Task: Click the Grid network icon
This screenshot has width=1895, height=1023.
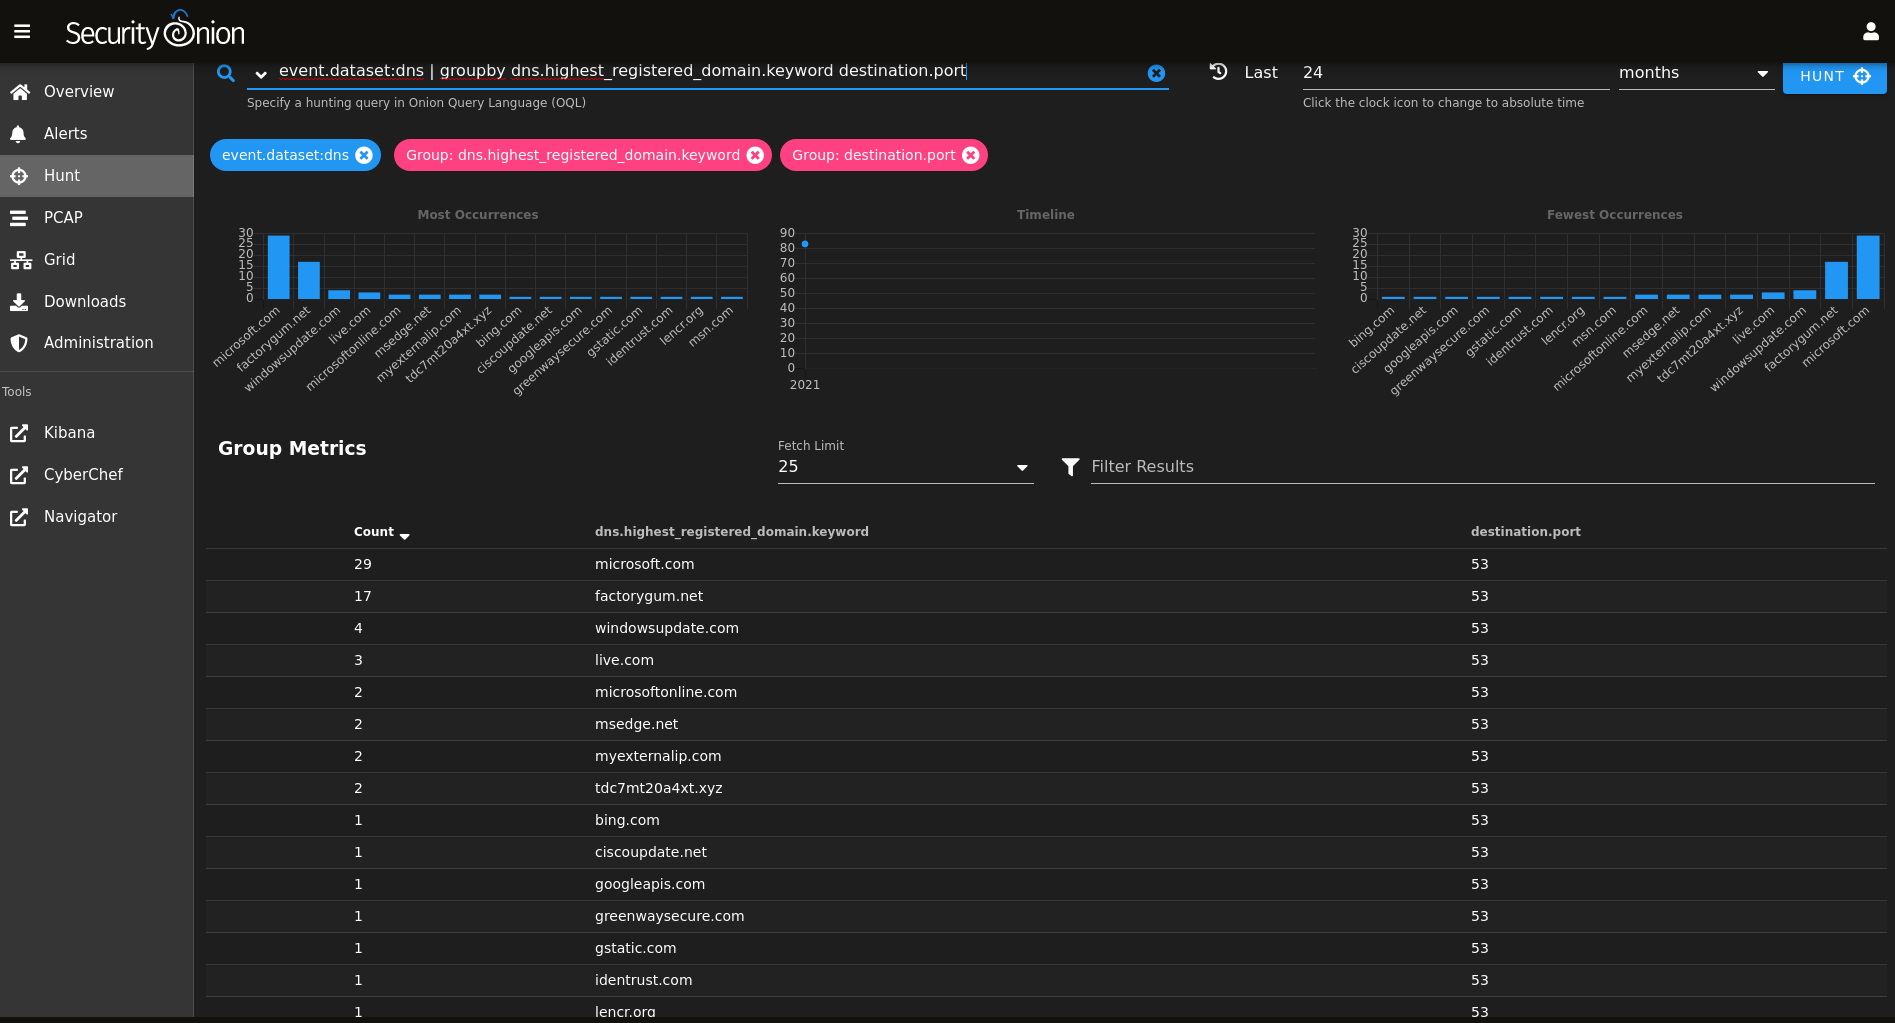Action: (x=20, y=260)
